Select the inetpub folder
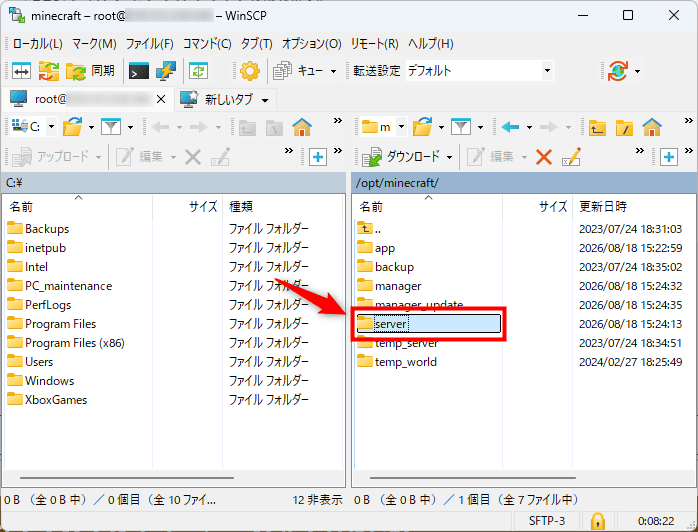Image resolution: width=698 pixels, height=532 pixels. pyautogui.click(x=37, y=248)
